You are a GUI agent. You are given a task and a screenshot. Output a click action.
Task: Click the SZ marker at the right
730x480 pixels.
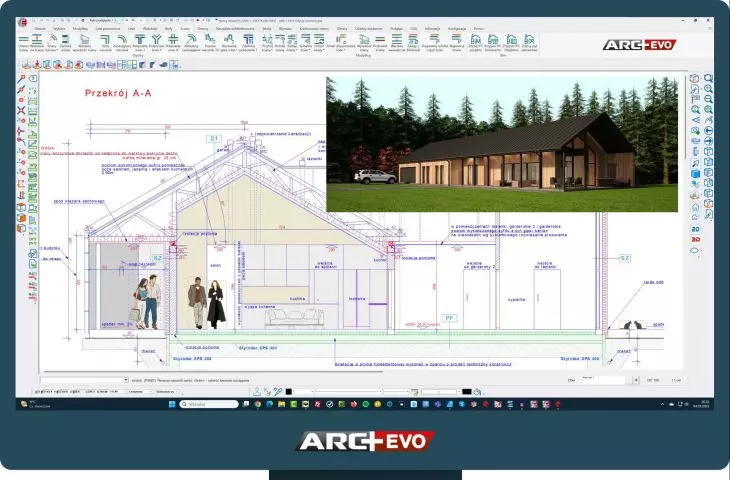point(624,258)
